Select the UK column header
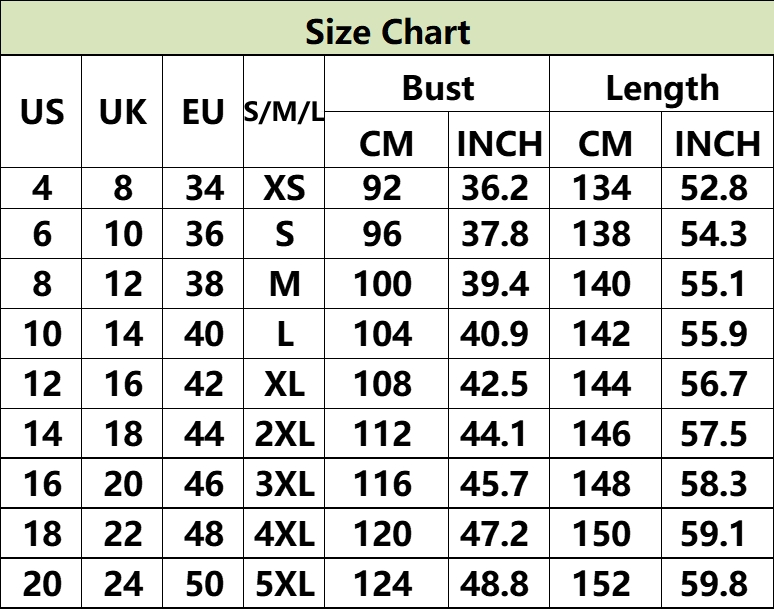Screen dimensions: 774x609 coord(122,112)
